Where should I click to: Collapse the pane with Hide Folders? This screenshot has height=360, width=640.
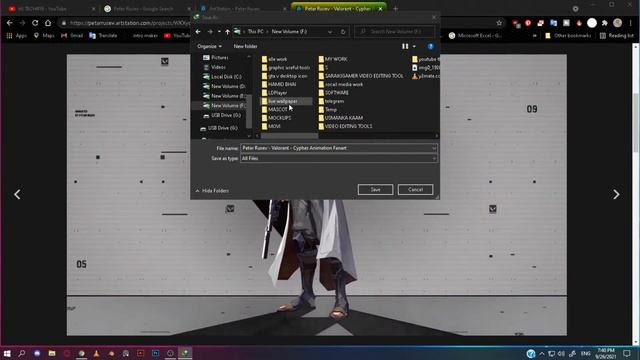coord(212,191)
